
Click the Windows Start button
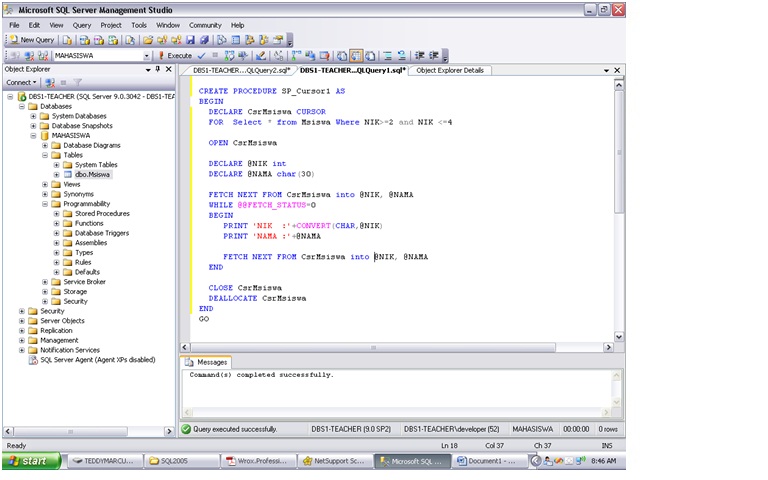31,461
